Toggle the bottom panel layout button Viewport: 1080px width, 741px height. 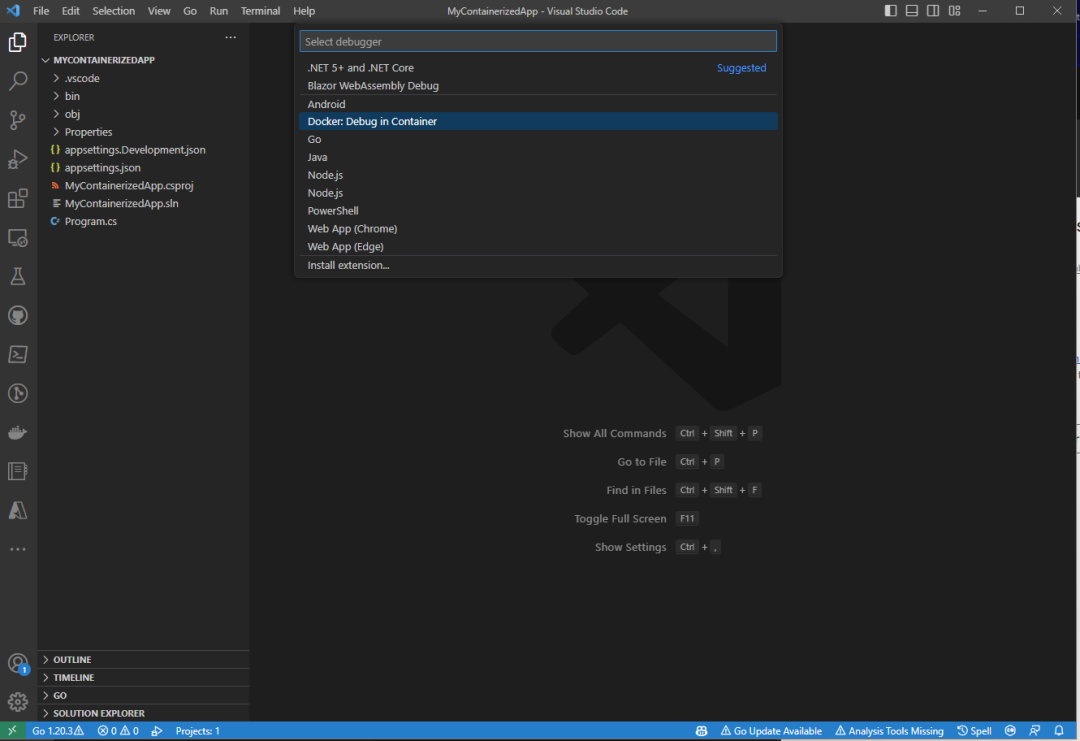[x=911, y=11]
